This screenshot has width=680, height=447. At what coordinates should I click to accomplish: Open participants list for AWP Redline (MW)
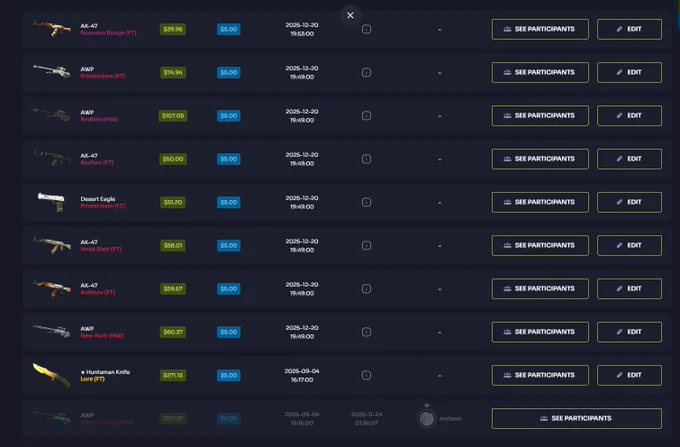coord(540,116)
